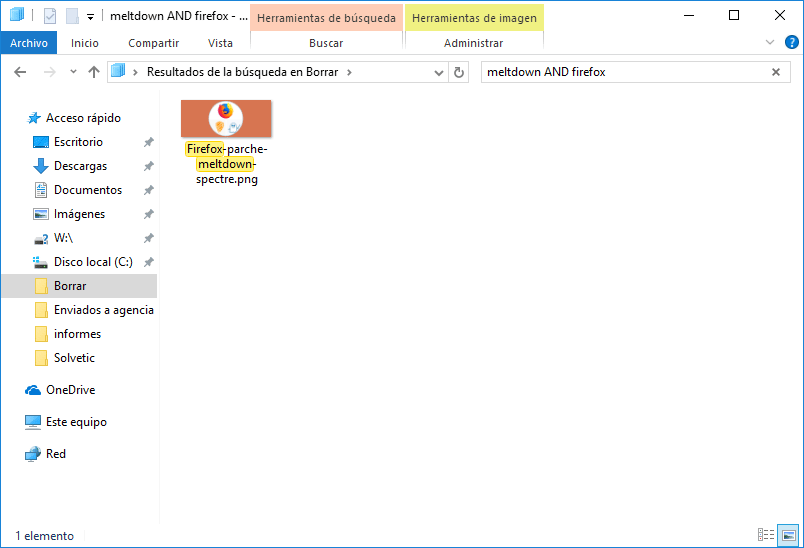Expand the address bar history dropdown
This screenshot has width=804, height=548.
tap(439, 72)
